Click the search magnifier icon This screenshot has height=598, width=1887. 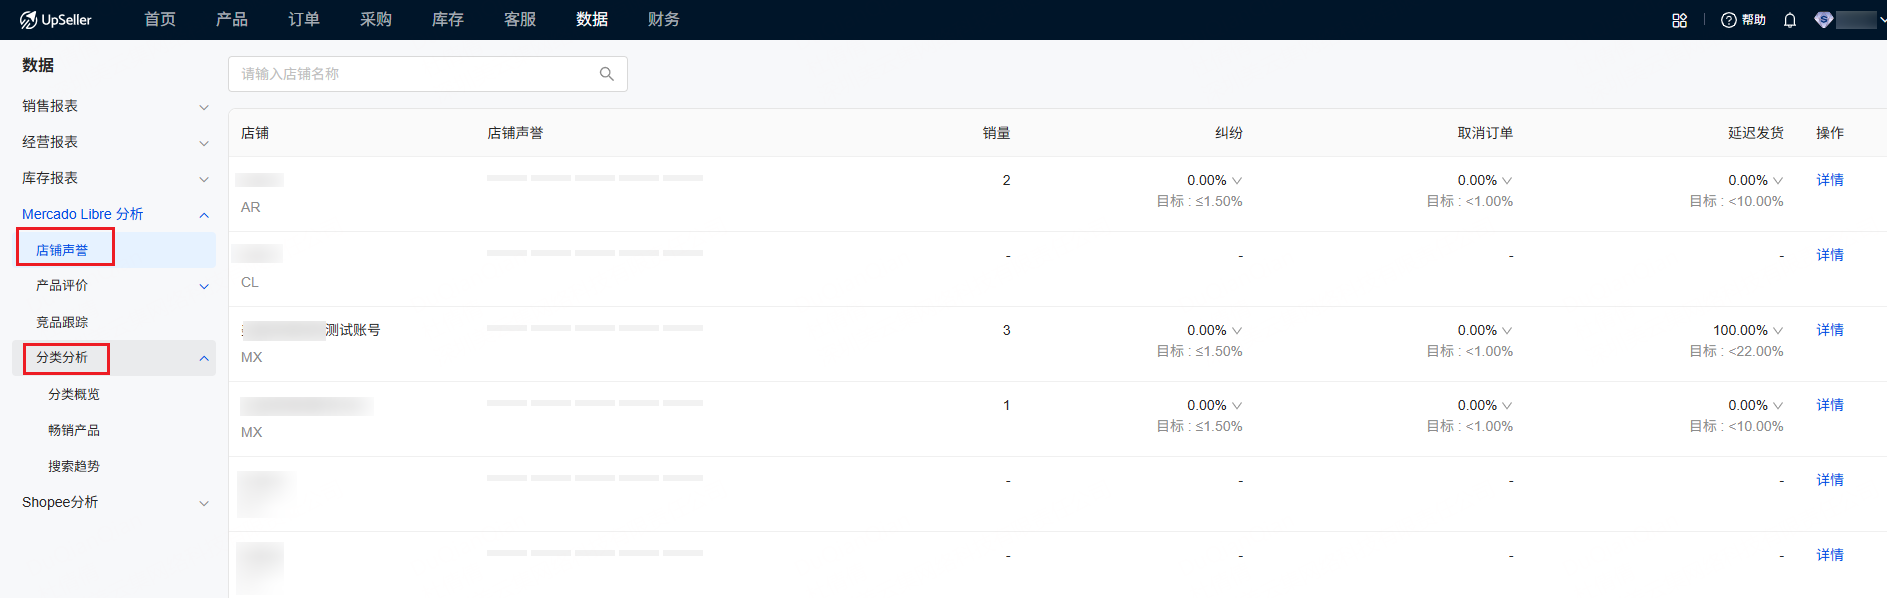pyautogui.click(x=606, y=74)
